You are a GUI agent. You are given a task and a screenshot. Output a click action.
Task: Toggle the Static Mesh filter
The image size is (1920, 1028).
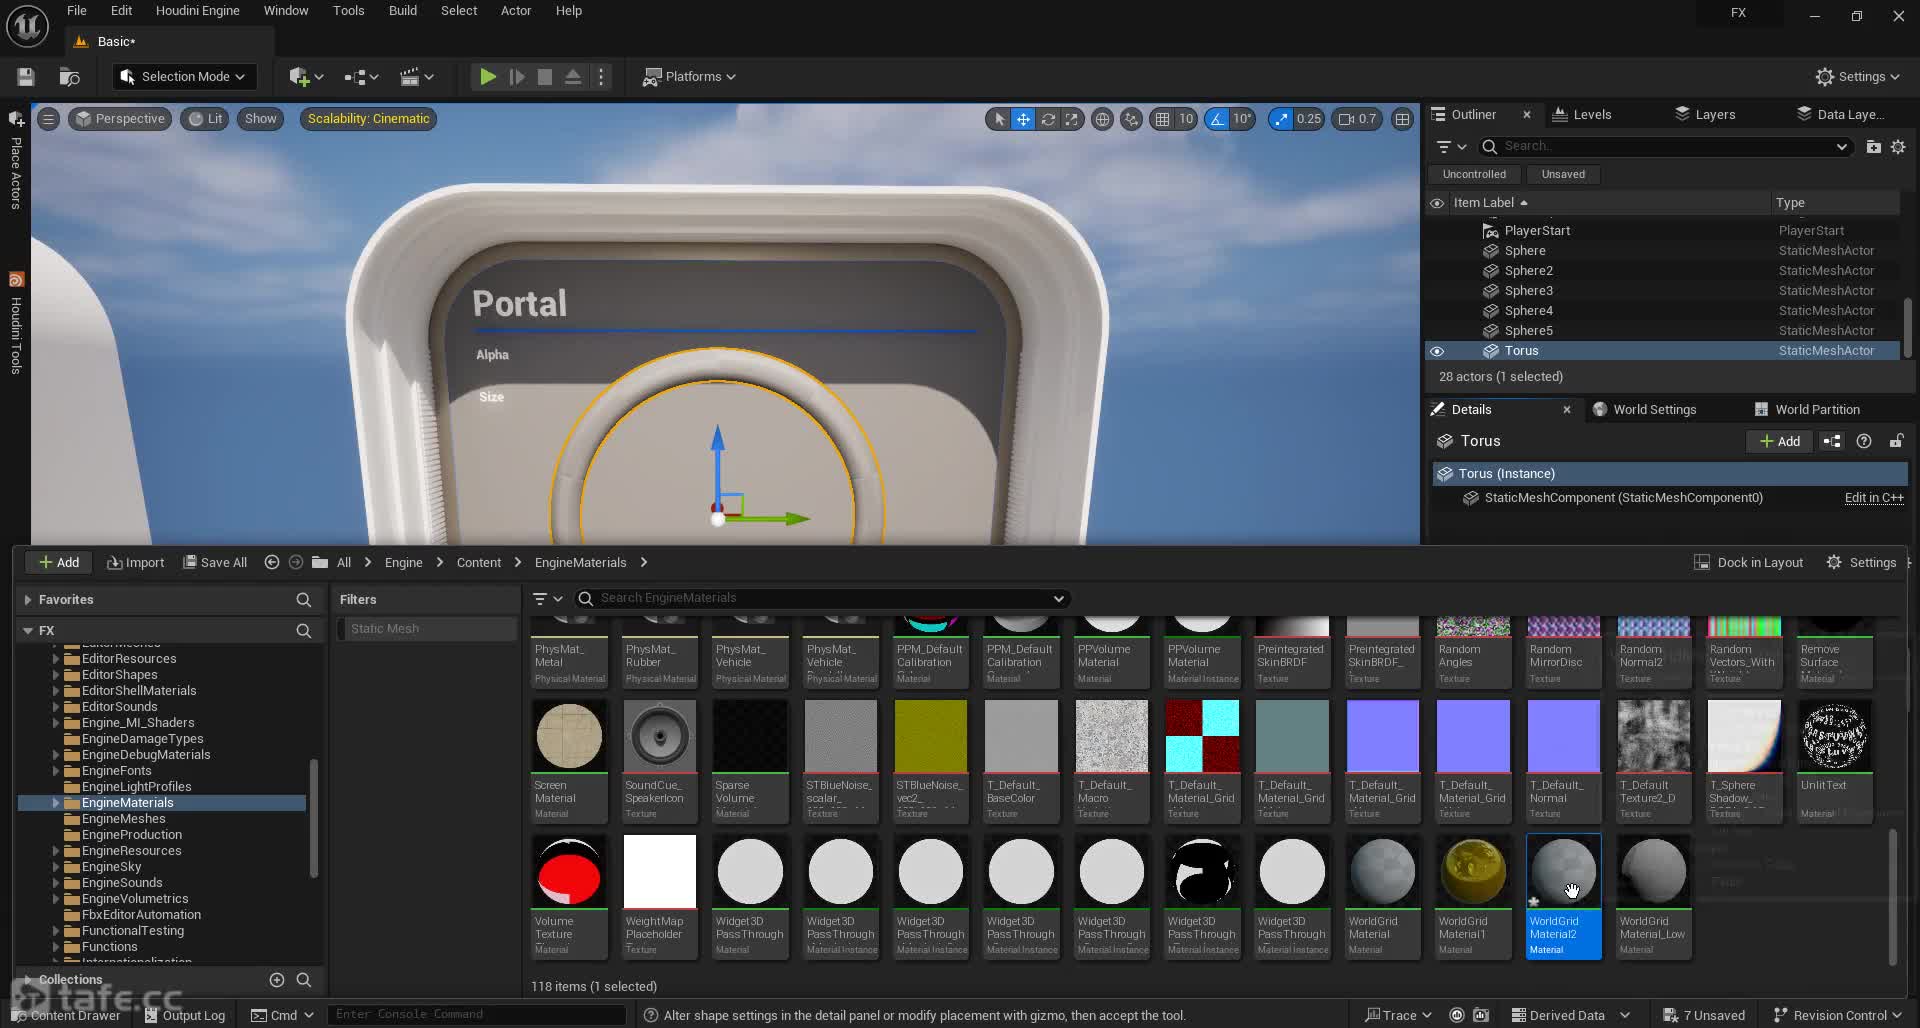[x=426, y=629]
